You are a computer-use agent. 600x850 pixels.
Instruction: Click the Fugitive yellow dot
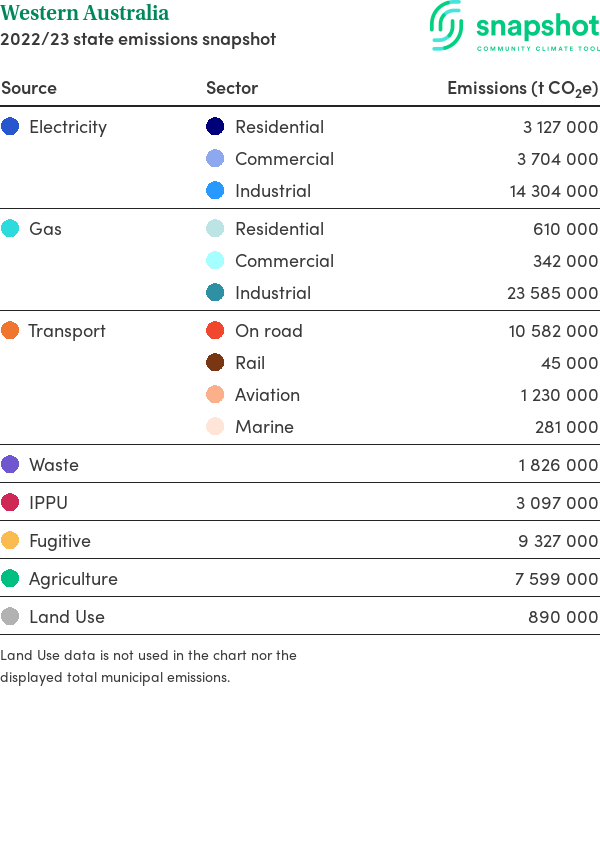pyautogui.click(x=10, y=540)
